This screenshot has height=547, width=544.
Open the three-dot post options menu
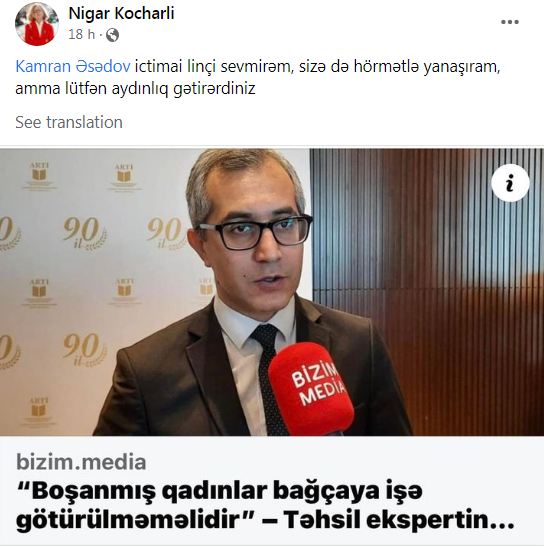pos(509,22)
